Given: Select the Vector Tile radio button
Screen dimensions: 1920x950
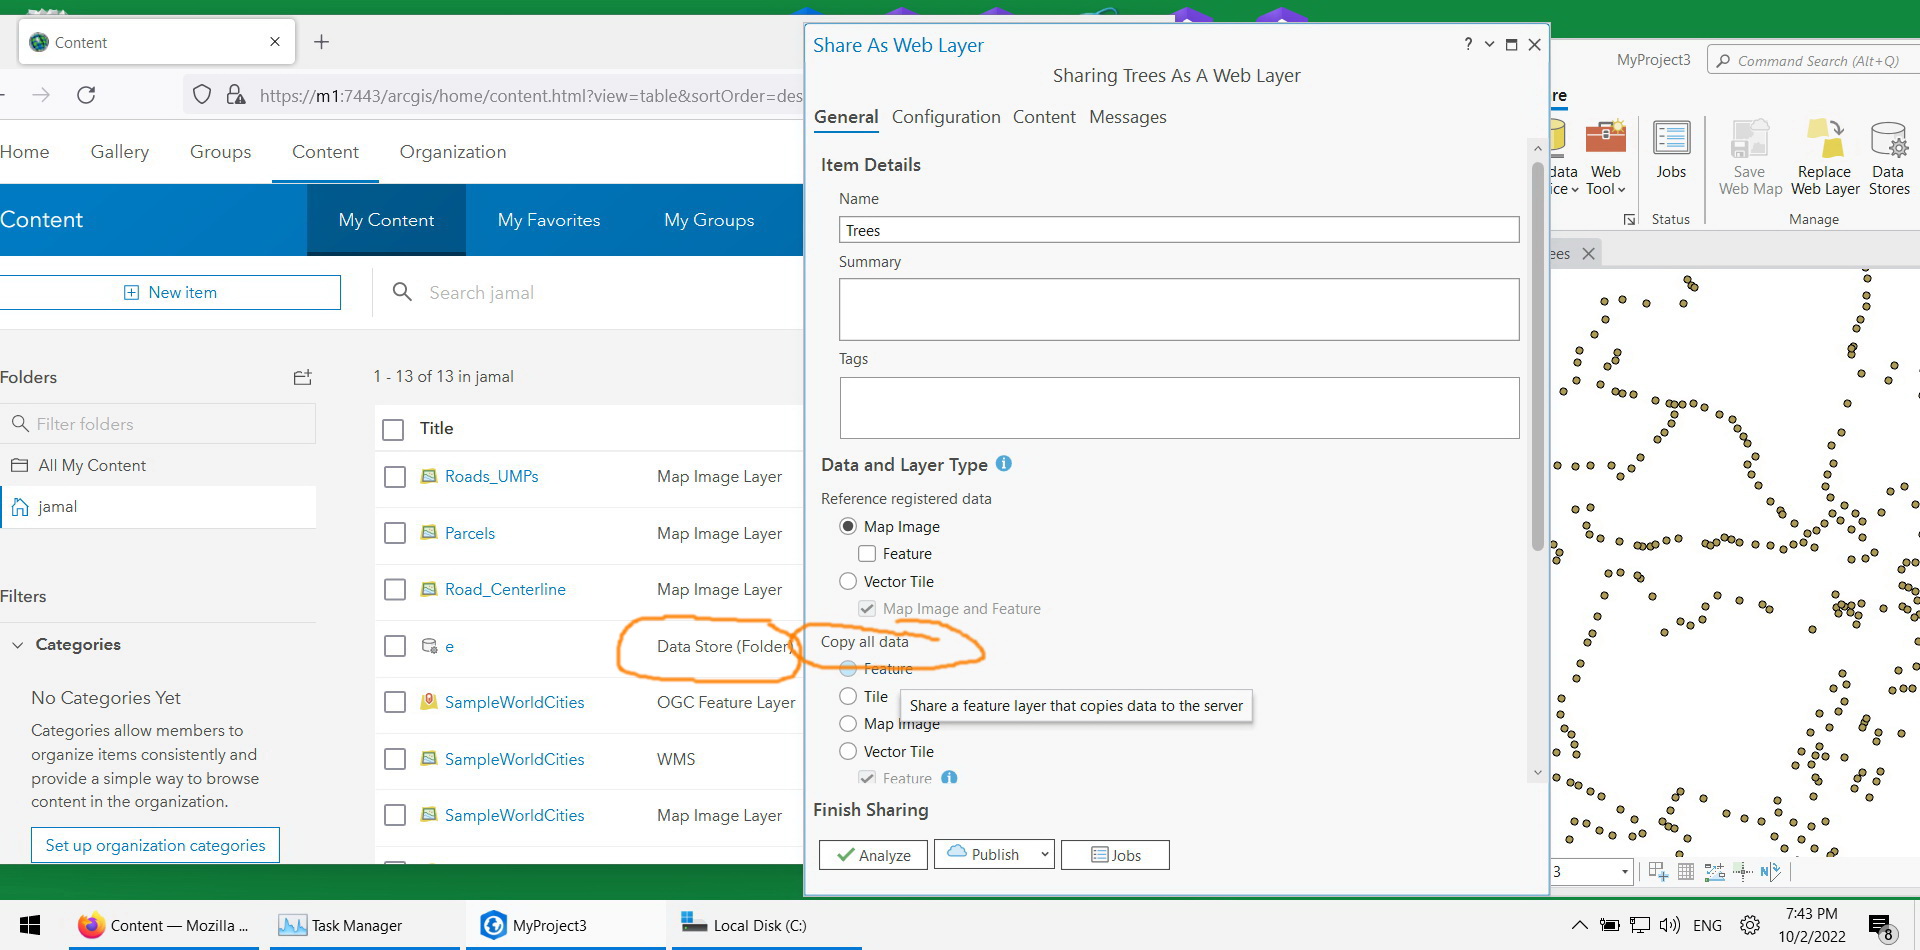Looking at the screenshot, I should pos(848,581).
